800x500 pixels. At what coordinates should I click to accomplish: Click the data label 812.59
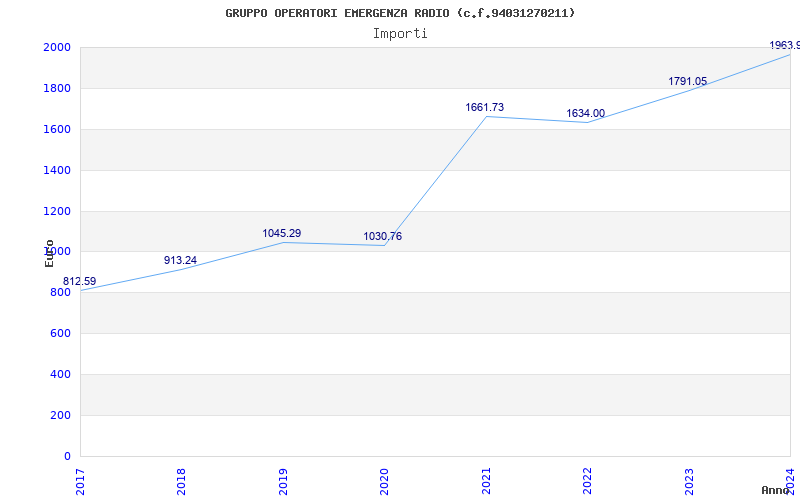click(79, 282)
